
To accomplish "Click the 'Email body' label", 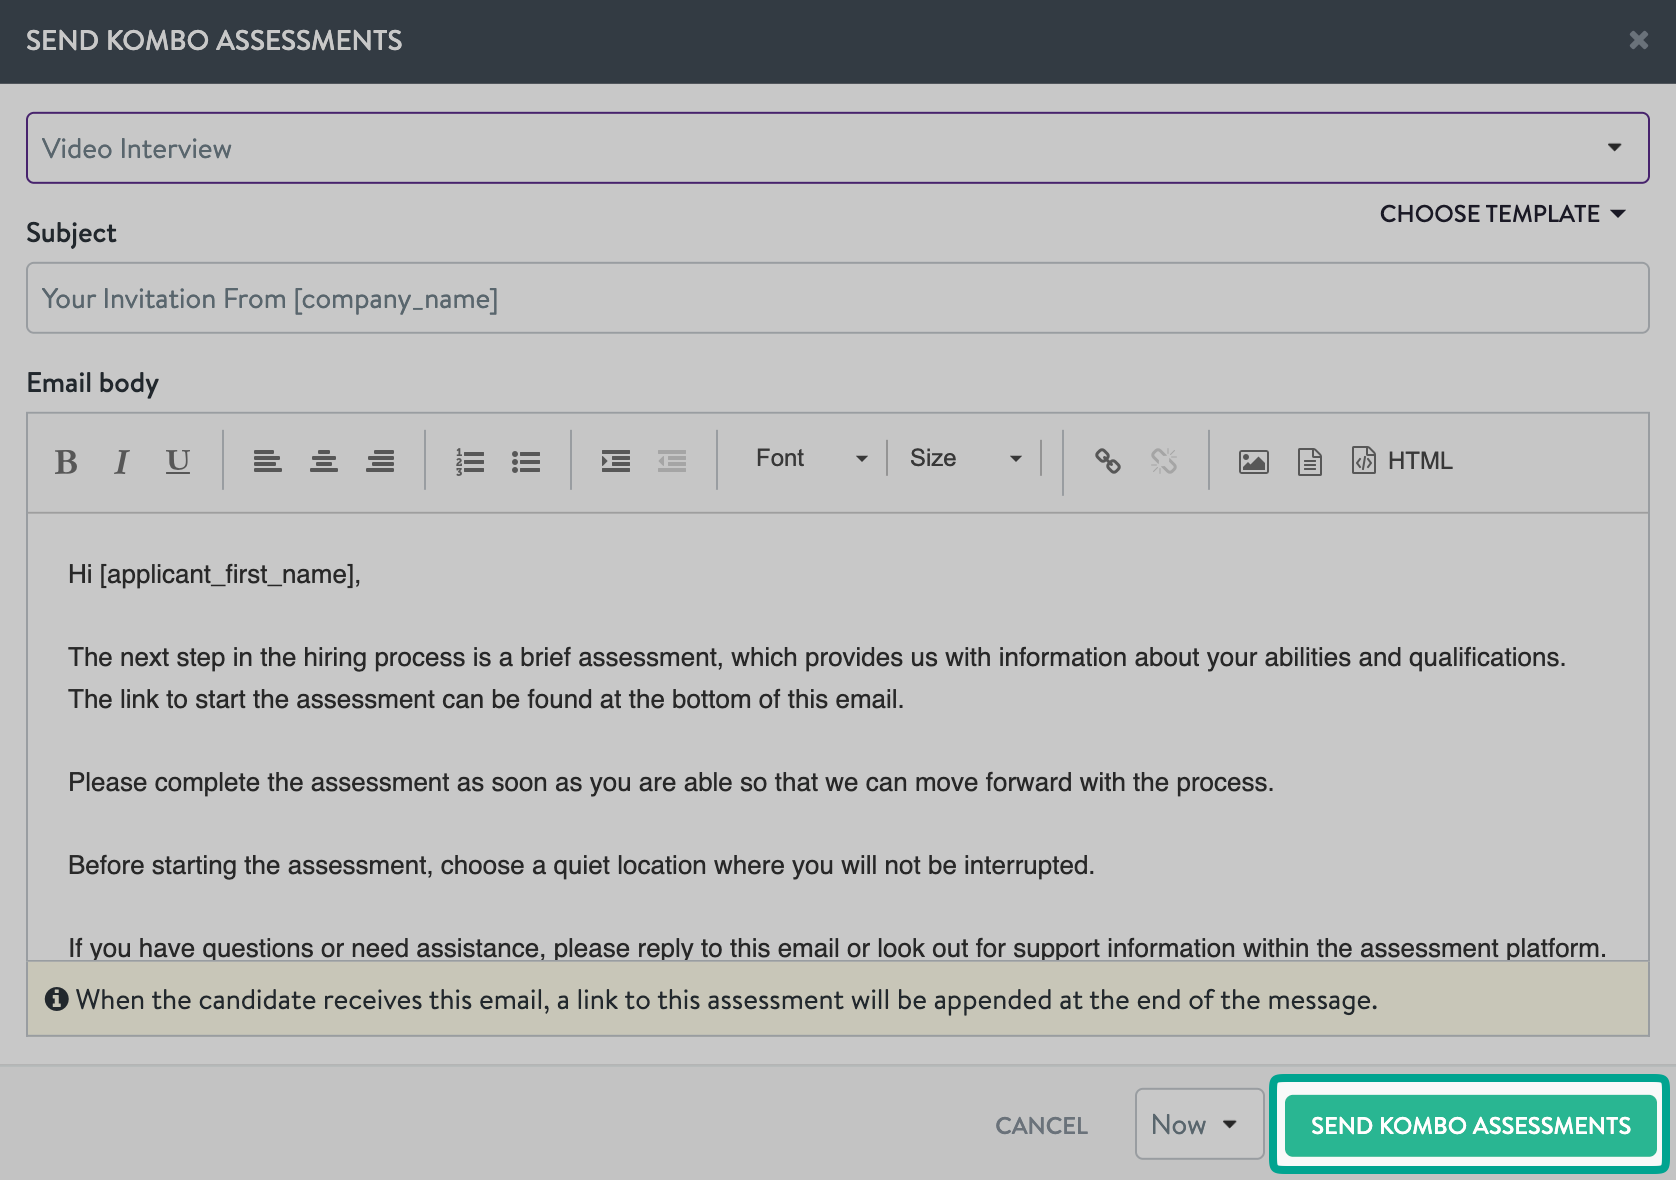I will (93, 383).
